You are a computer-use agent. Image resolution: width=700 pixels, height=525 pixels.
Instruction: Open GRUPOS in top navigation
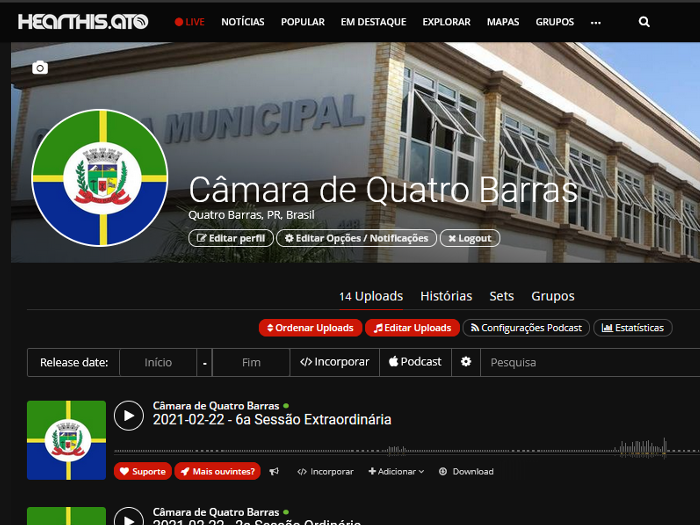(x=554, y=22)
